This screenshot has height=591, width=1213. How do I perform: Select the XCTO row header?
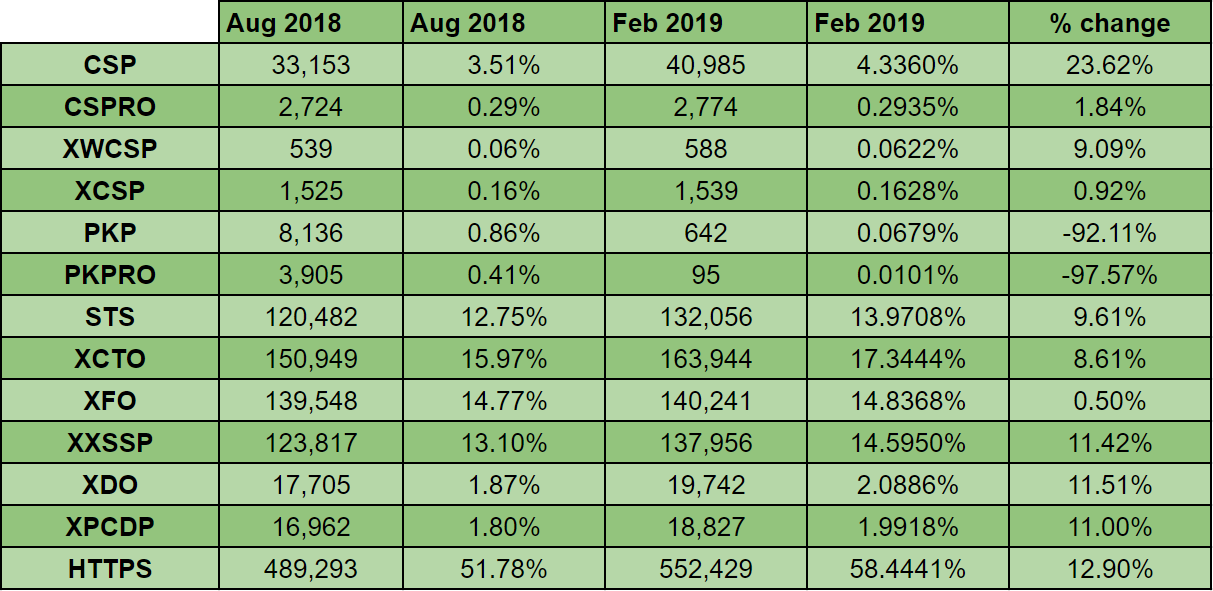110,359
